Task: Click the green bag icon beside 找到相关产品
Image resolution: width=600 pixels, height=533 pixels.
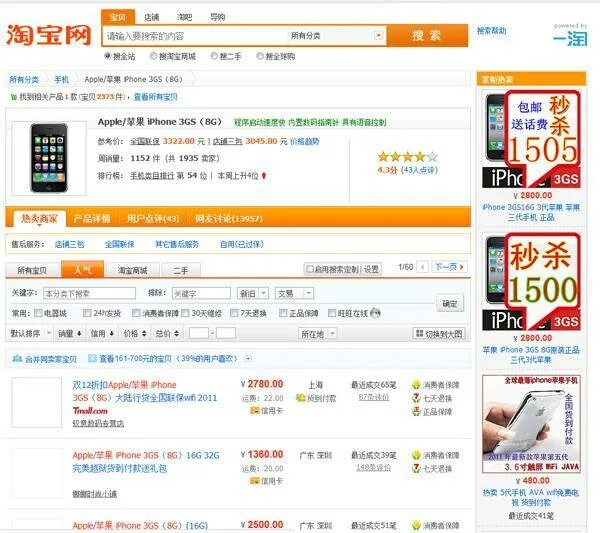Action: [13, 97]
